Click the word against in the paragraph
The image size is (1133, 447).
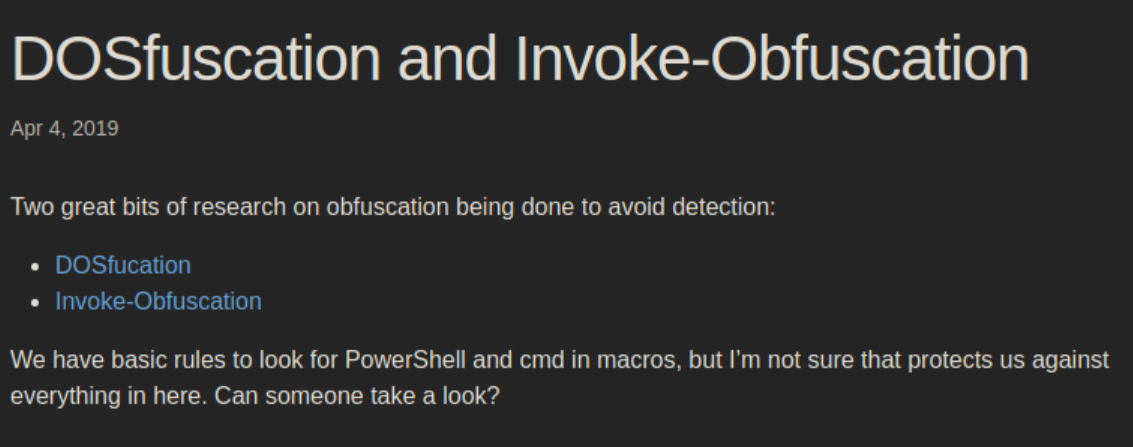click(x=1071, y=359)
